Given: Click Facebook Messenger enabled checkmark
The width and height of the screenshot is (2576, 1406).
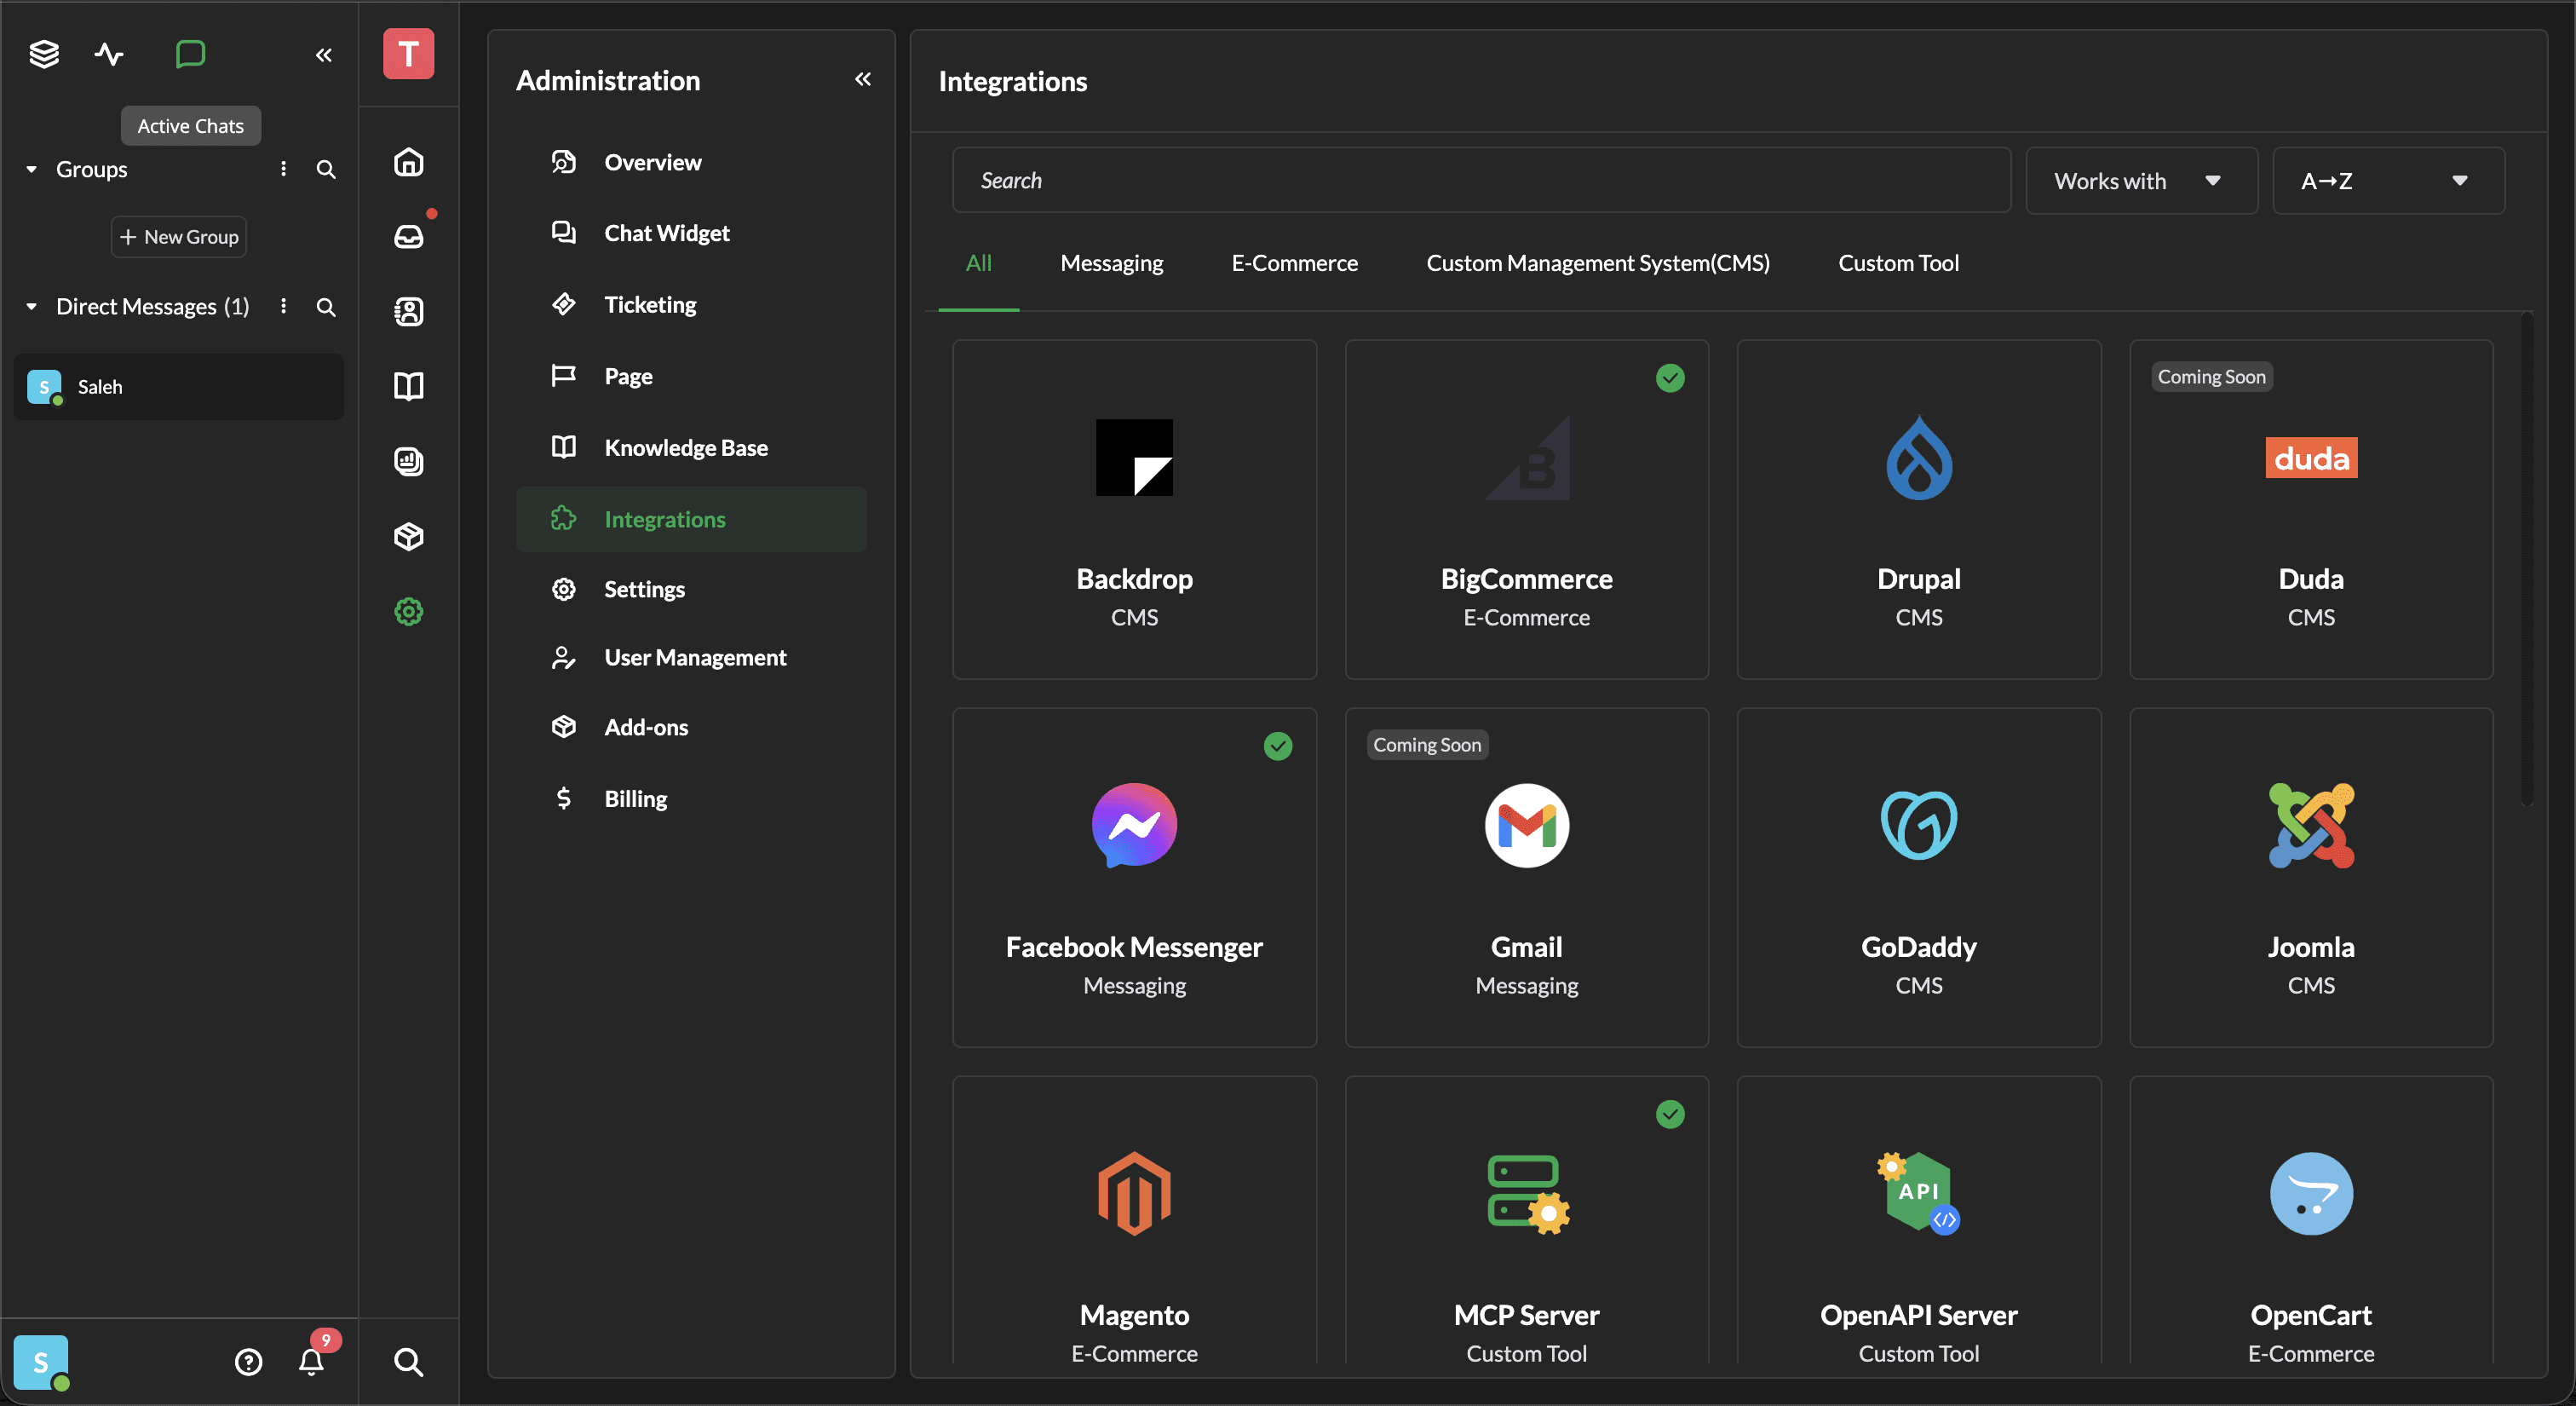Looking at the screenshot, I should (x=1277, y=746).
